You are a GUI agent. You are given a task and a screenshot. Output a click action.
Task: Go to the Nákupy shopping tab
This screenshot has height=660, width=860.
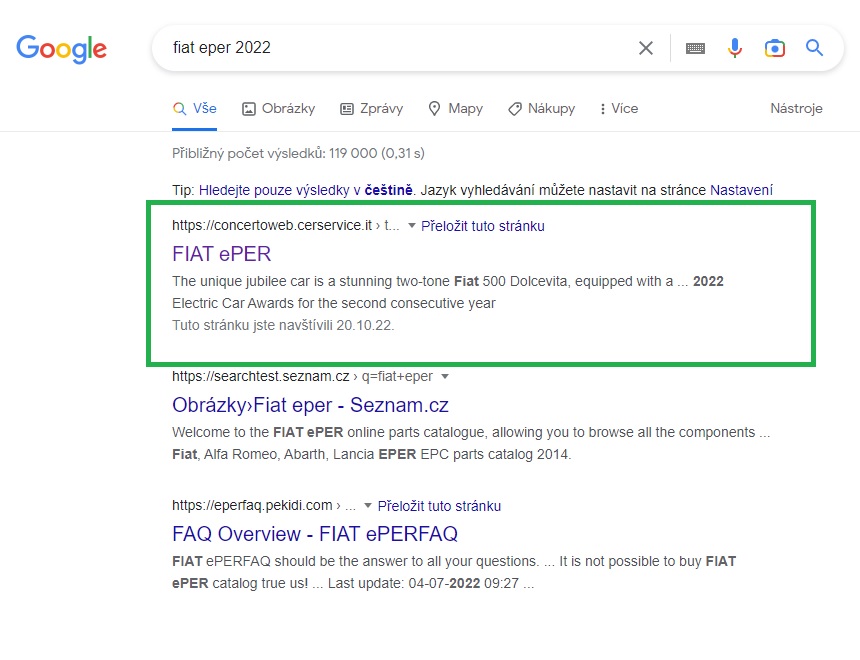pos(541,108)
